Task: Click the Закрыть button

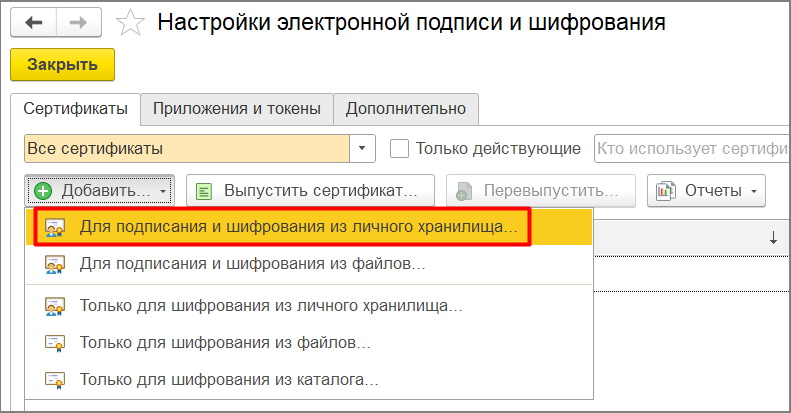Action: [63, 65]
